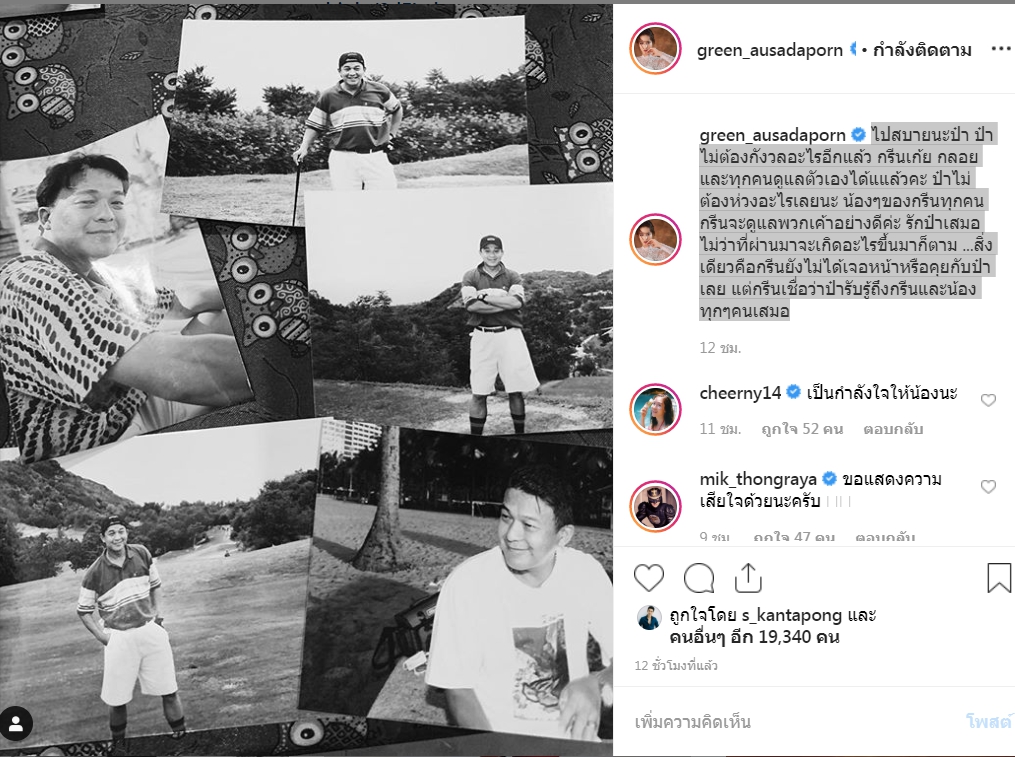Like cheerny14's comment heart

point(988,400)
